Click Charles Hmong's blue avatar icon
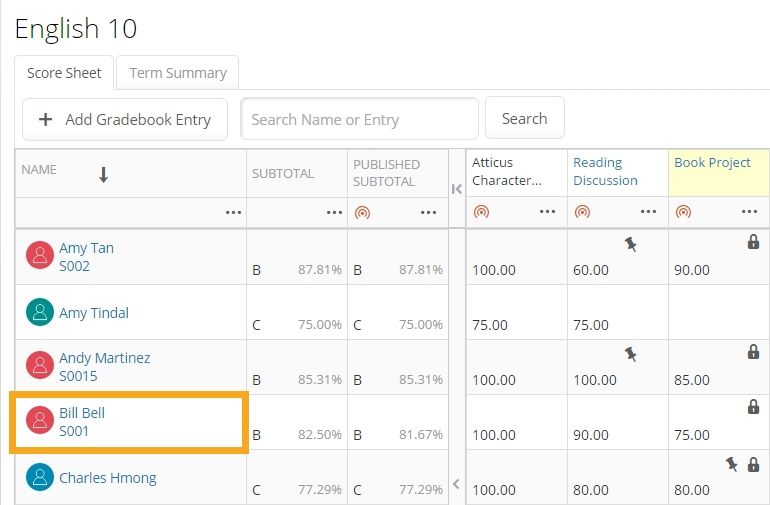This screenshot has height=505, width=770. coord(39,477)
